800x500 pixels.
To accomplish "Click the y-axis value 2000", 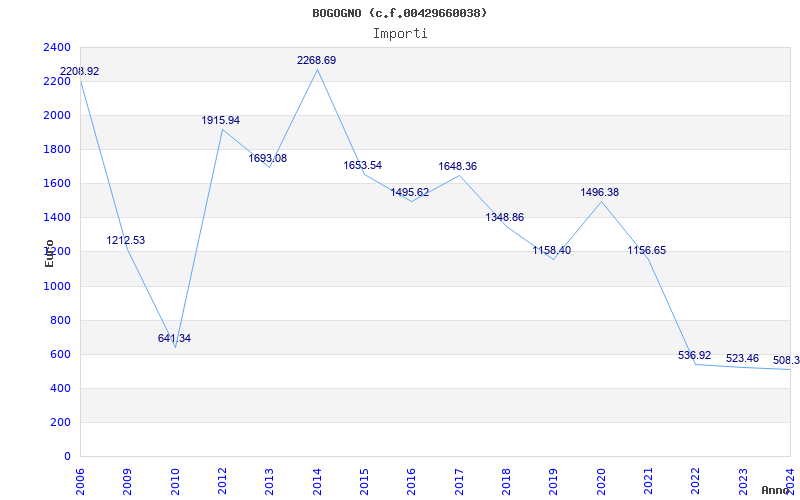I will point(57,115).
